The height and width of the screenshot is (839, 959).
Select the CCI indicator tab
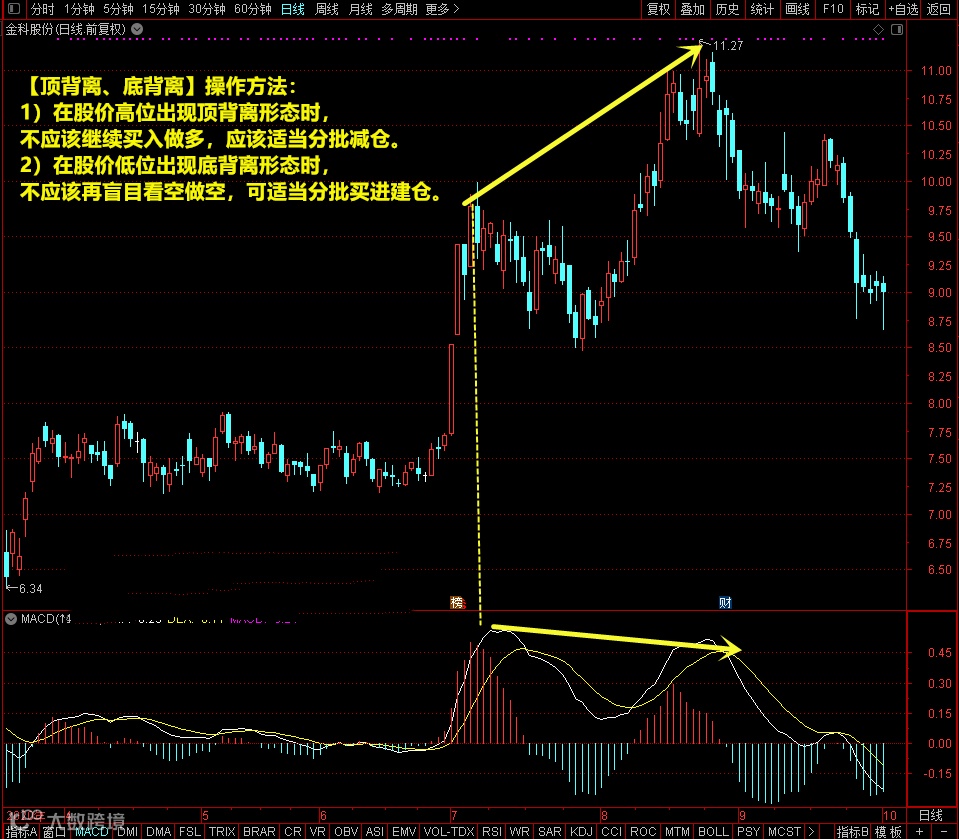pos(612,832)
